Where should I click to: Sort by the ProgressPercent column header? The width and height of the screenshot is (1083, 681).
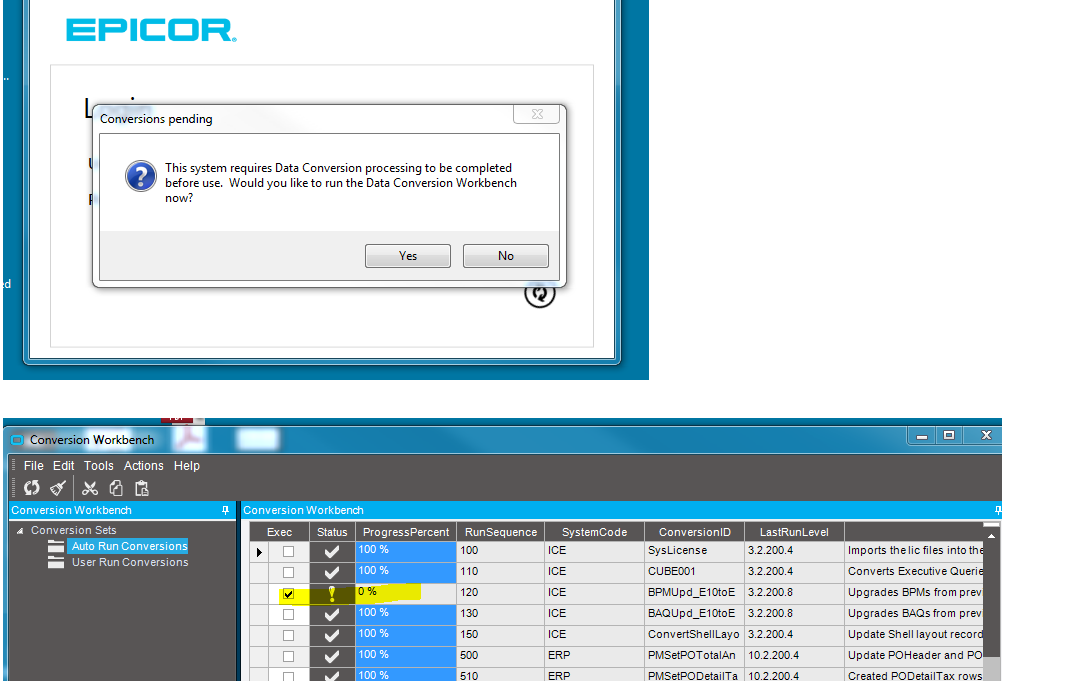[406, 532]
